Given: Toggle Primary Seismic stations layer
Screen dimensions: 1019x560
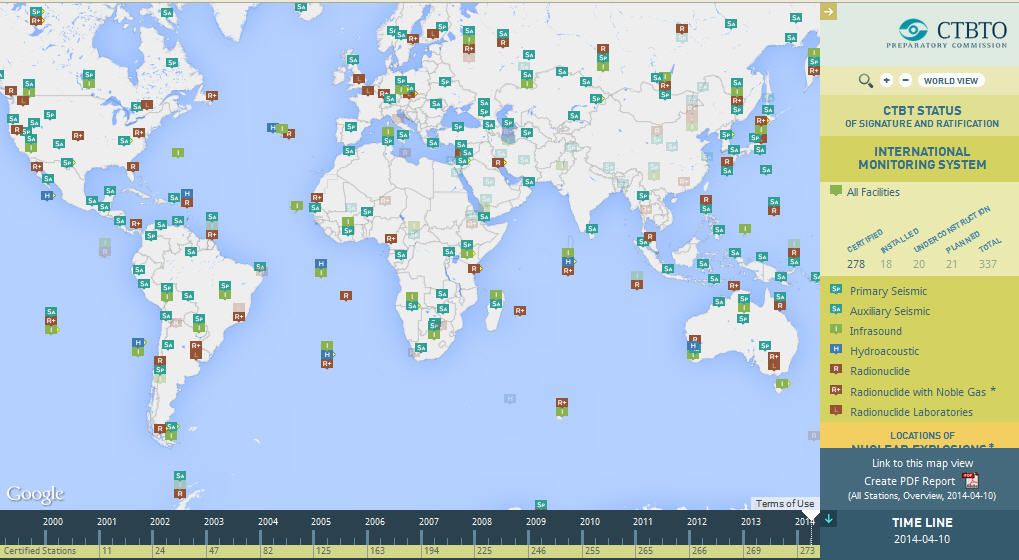Looking at the screenshot, I should [x=888, y=291].
